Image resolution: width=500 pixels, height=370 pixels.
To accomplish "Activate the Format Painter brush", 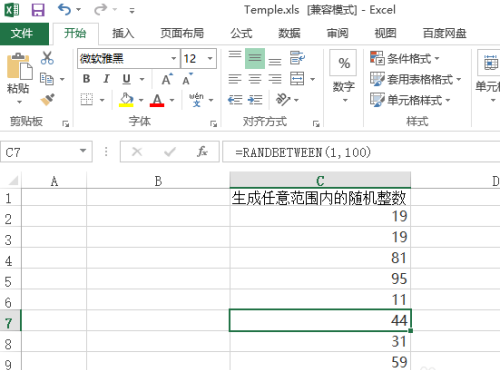I will tap(48, 99).
